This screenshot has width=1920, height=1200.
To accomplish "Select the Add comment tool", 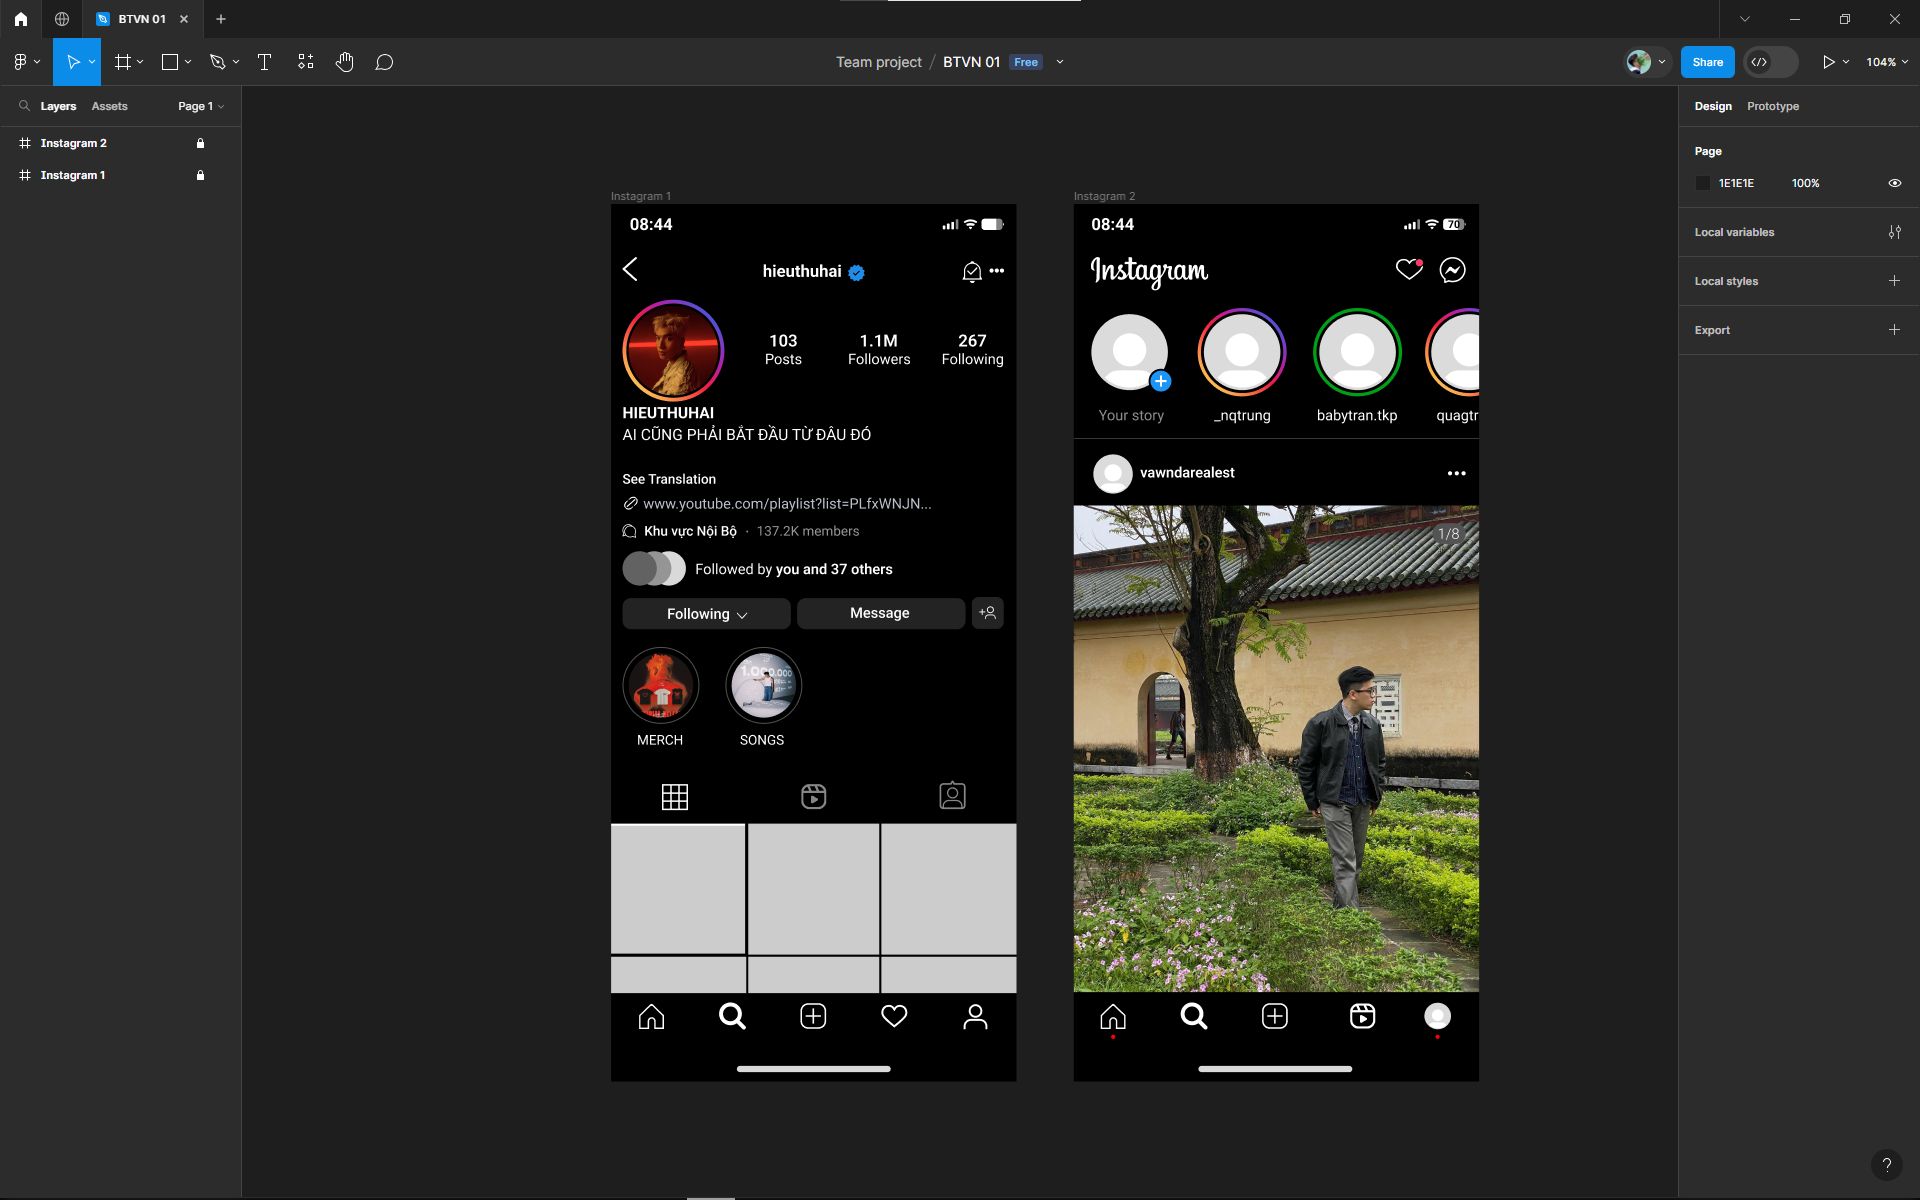I will point(384,62).
